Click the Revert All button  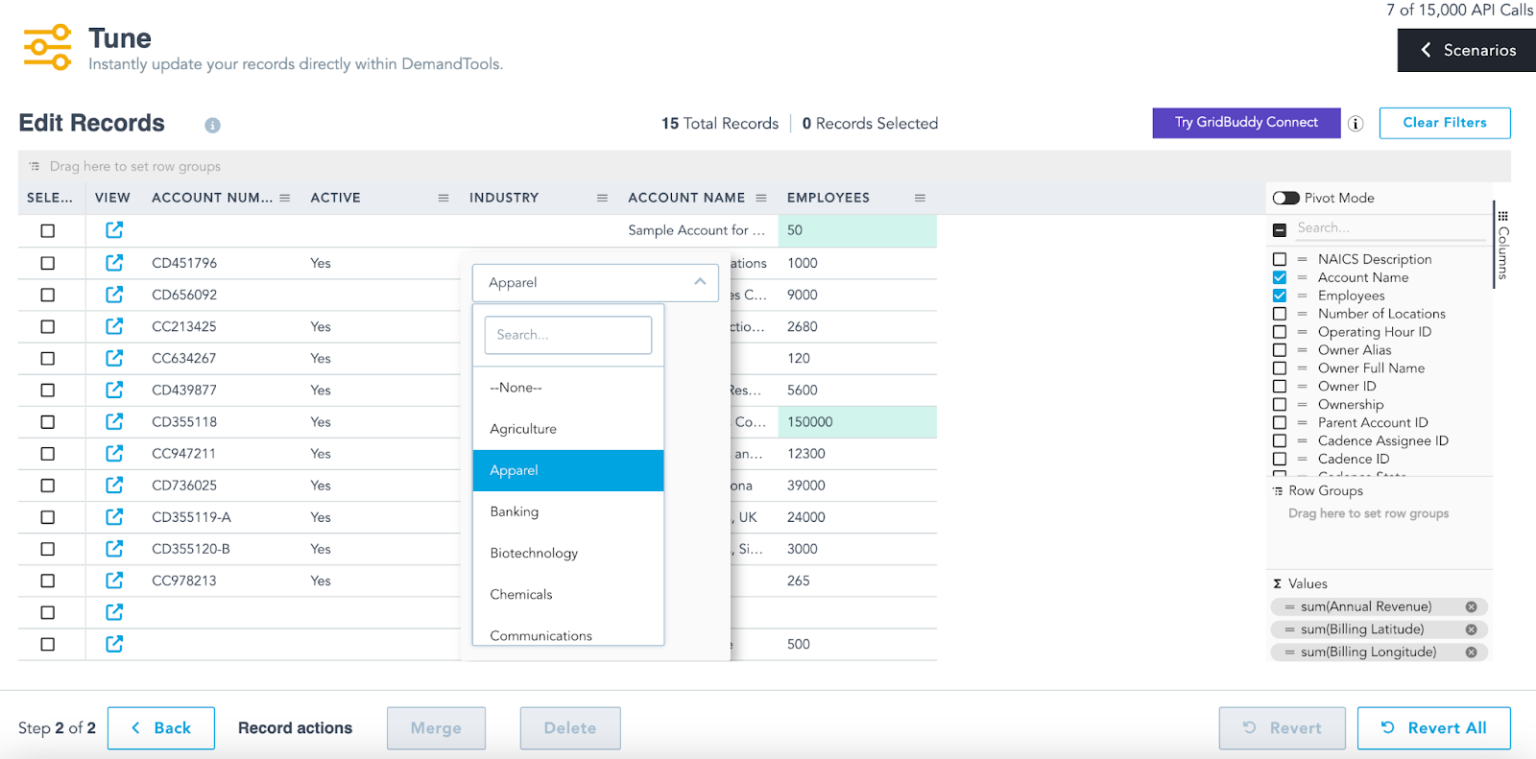[x=1435, y=728]
